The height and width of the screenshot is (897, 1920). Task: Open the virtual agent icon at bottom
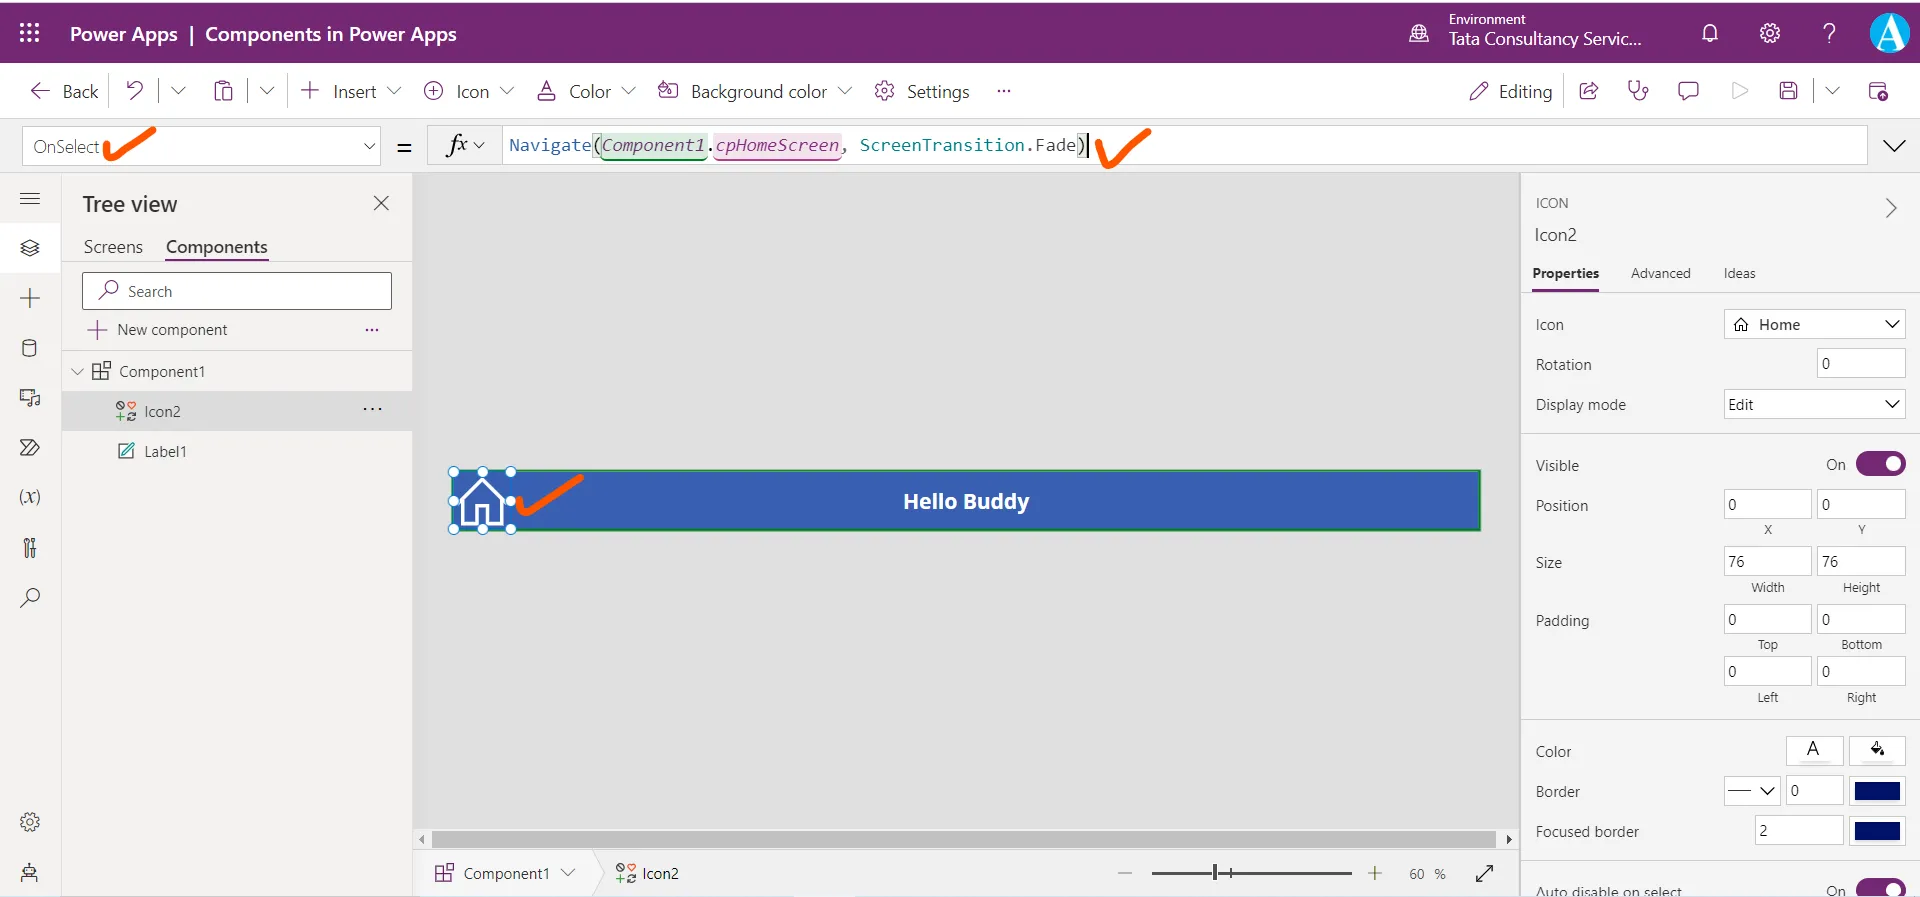pos(30,872)
